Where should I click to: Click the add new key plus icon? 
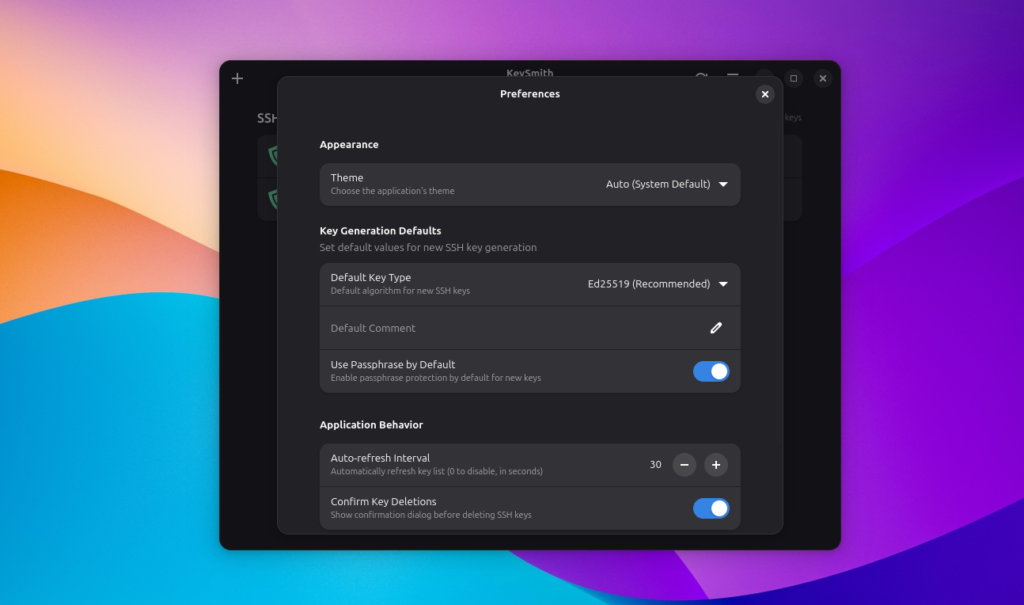click(237, 78)
